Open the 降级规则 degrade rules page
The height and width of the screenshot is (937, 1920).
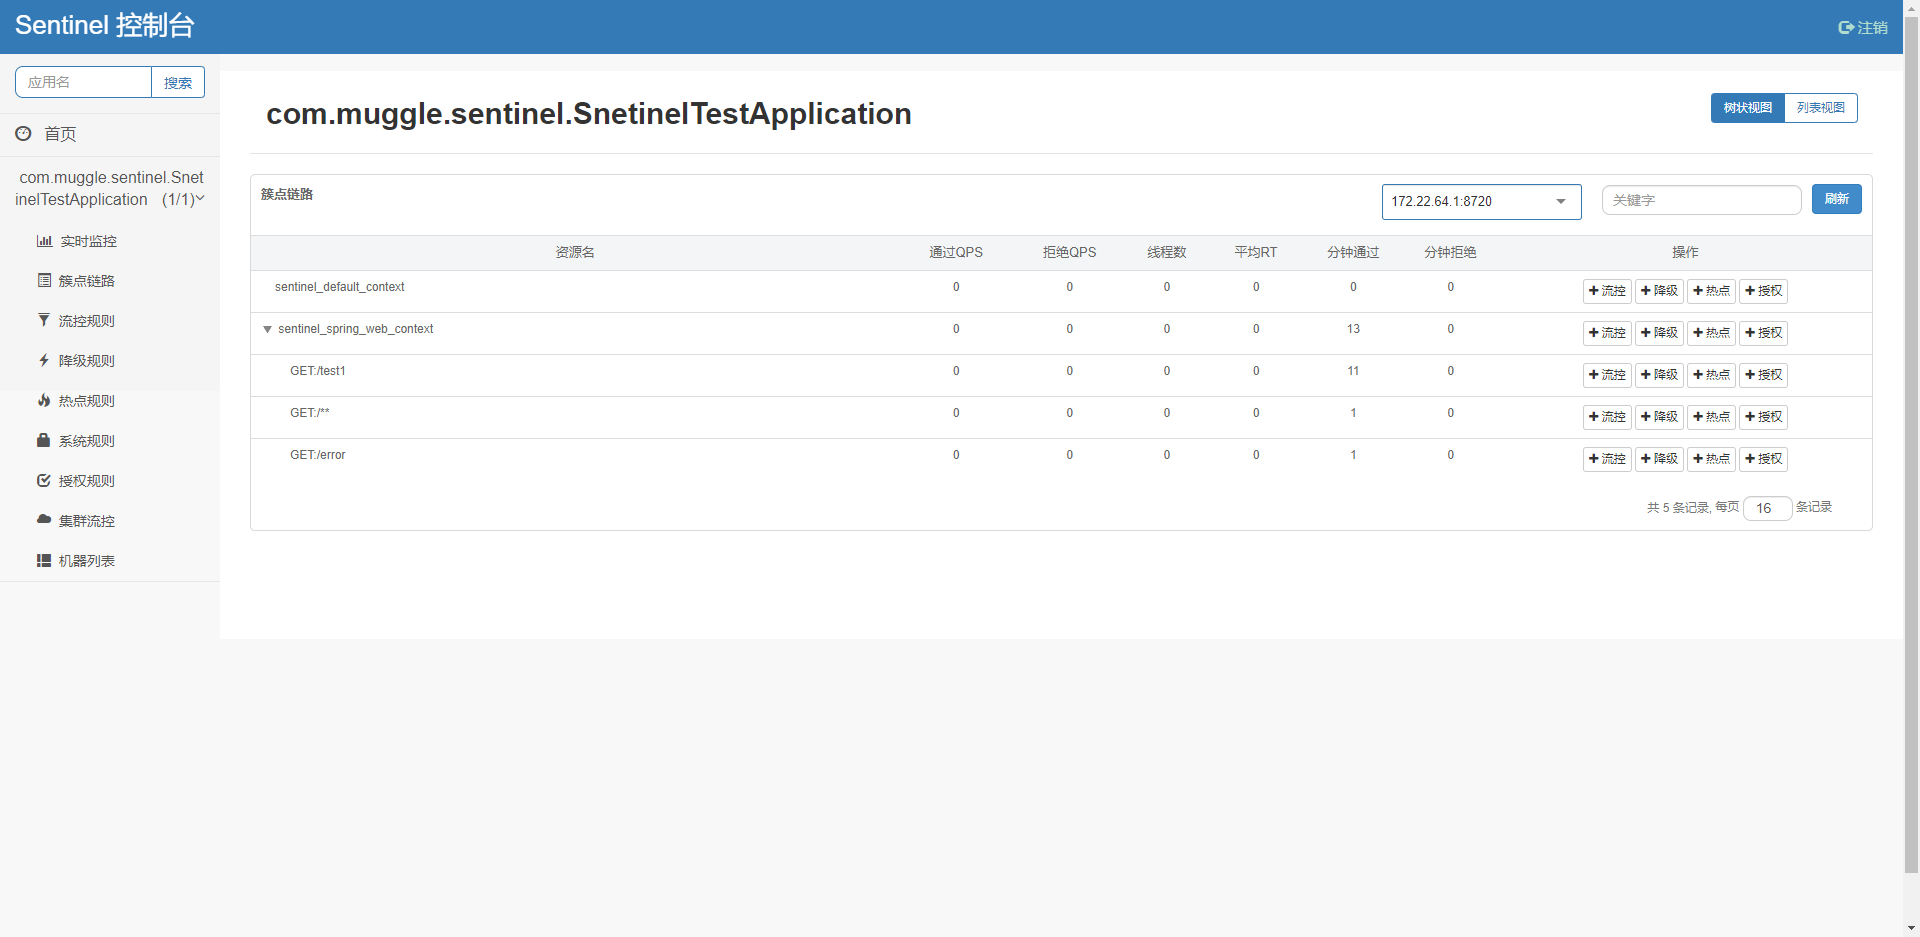coord(87,360)
